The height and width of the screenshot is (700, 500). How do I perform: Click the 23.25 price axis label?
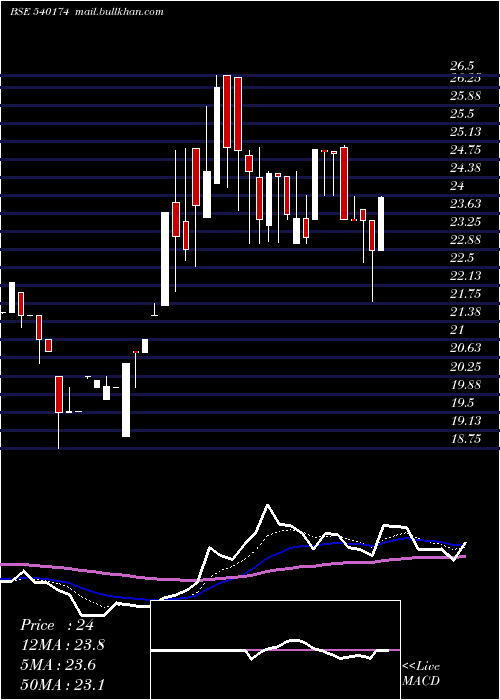click(x=465, y=222)
